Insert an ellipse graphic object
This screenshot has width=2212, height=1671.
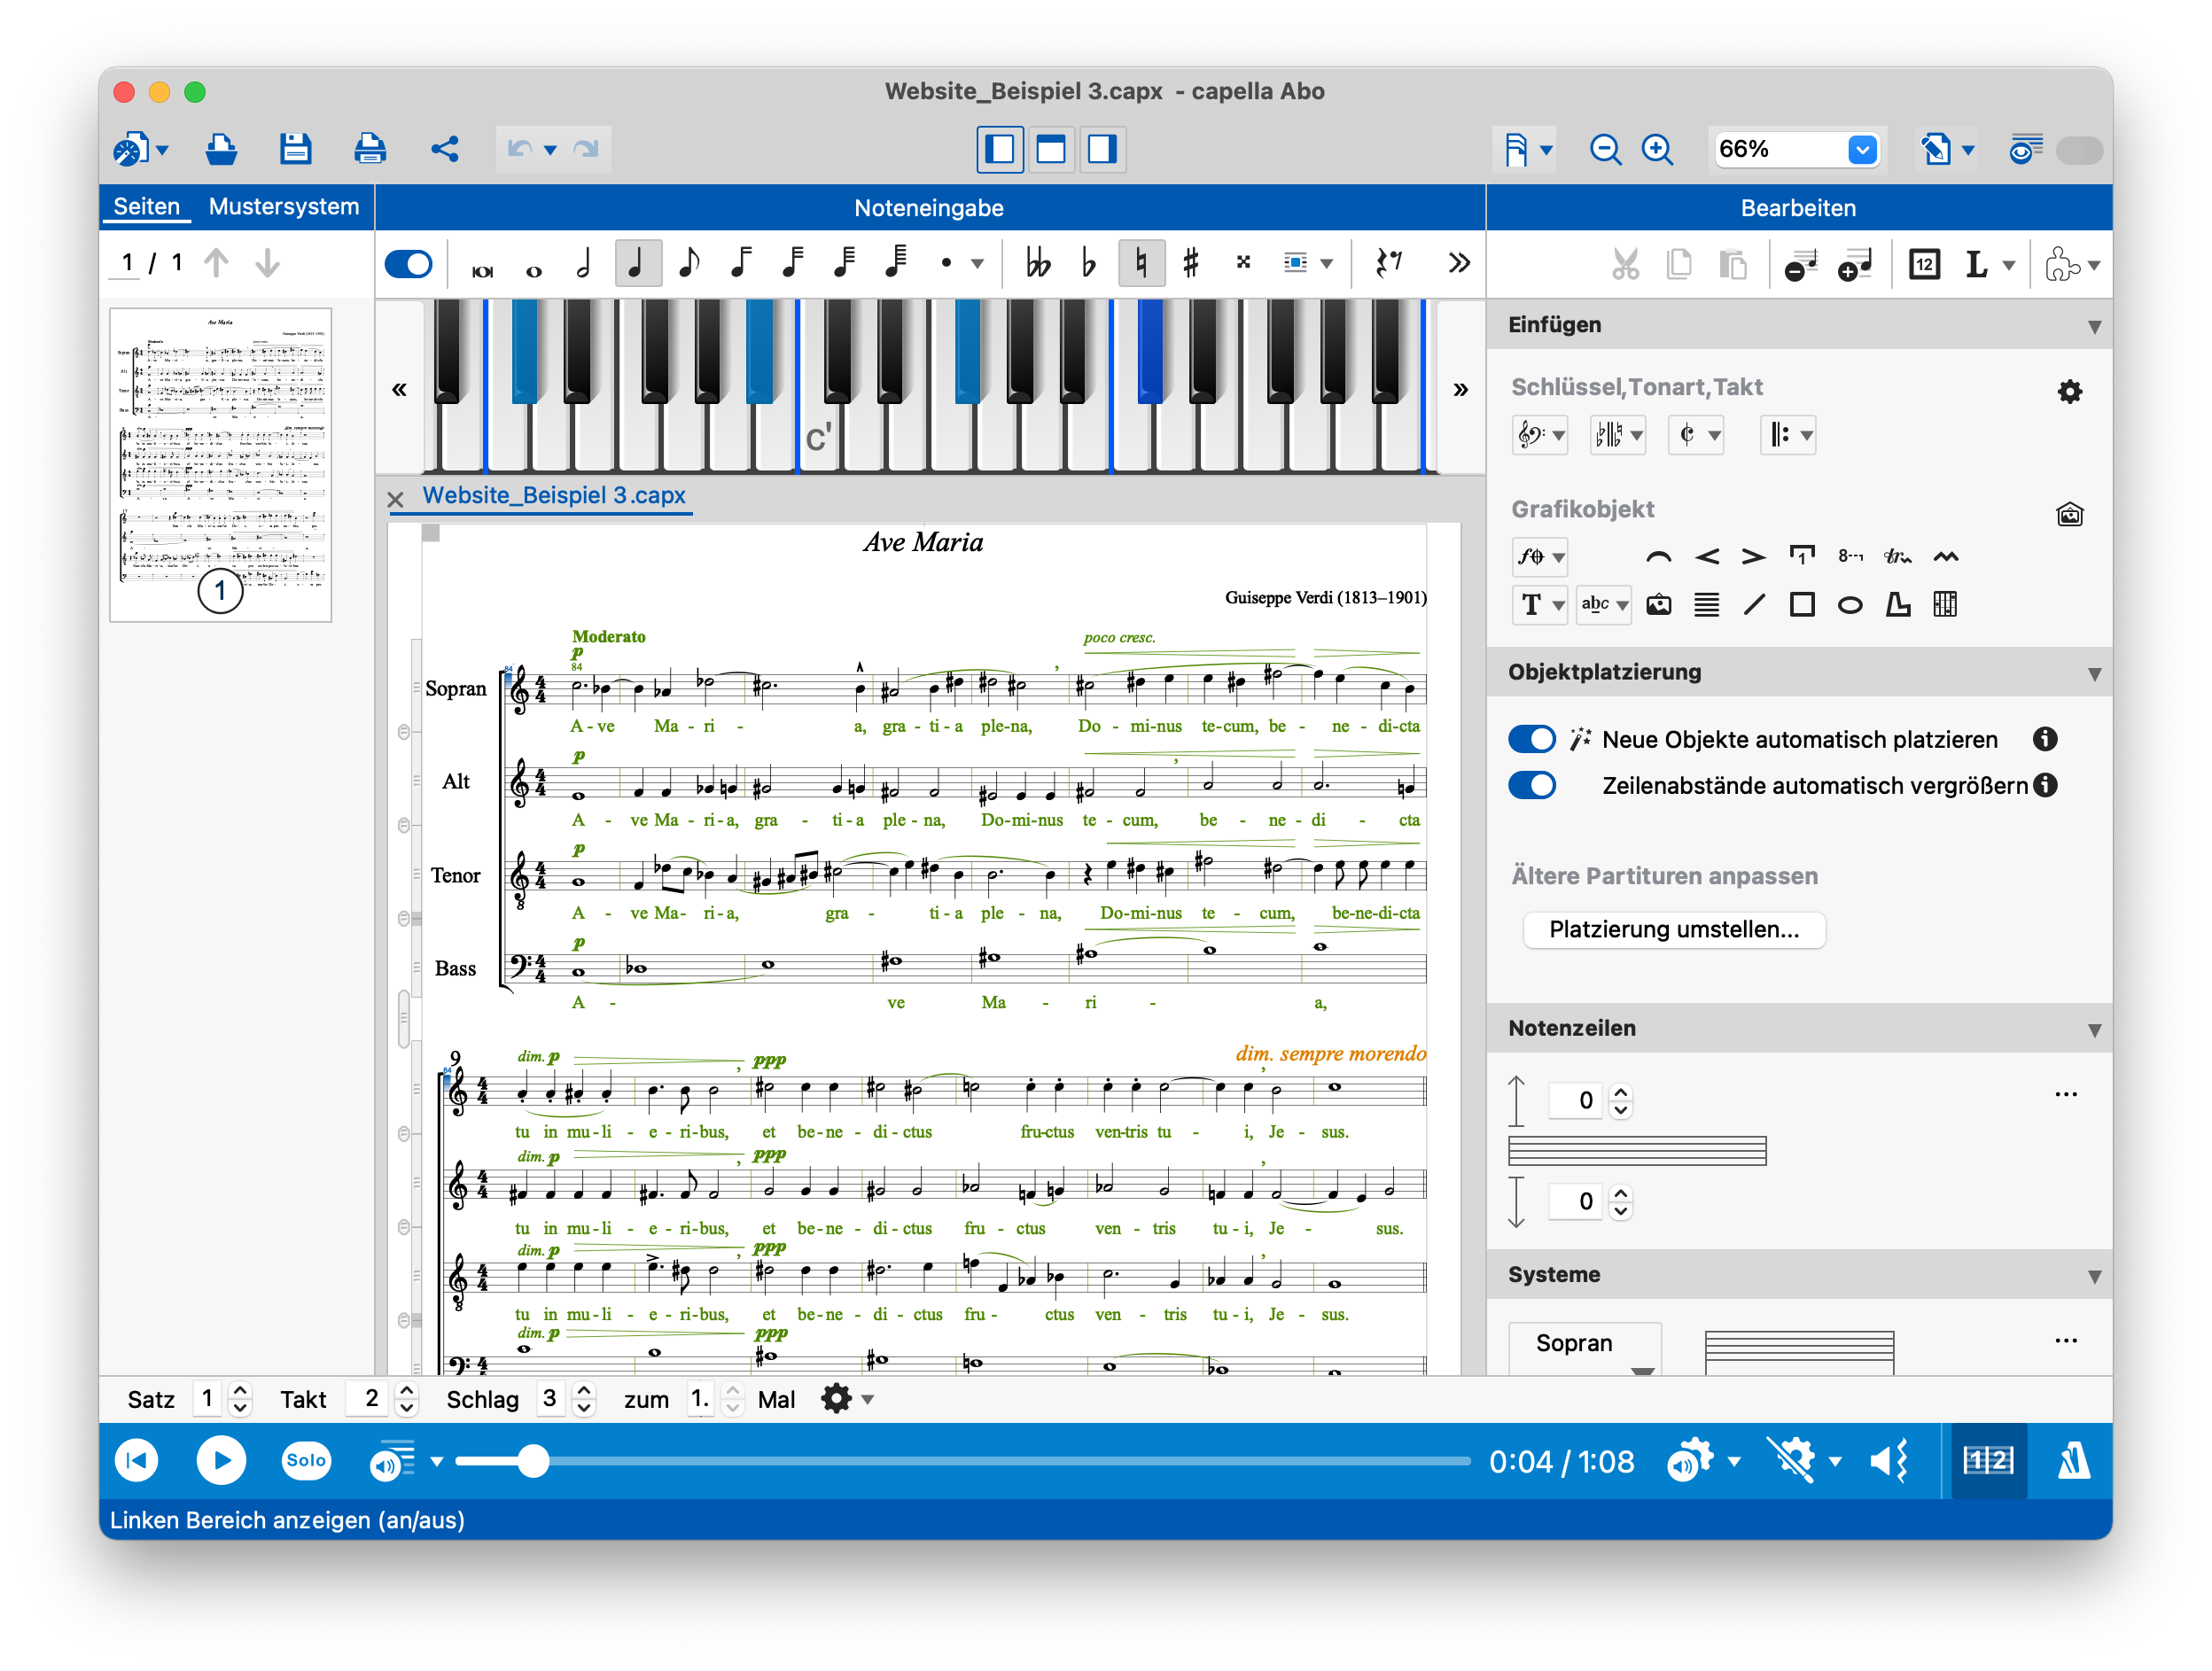1850,605
